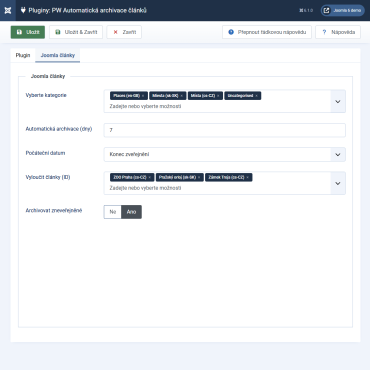The height and width of the screenshot is (370, 370).
Task: Click the Automatická archivace (dny) label
Action: tap(59, 129)
